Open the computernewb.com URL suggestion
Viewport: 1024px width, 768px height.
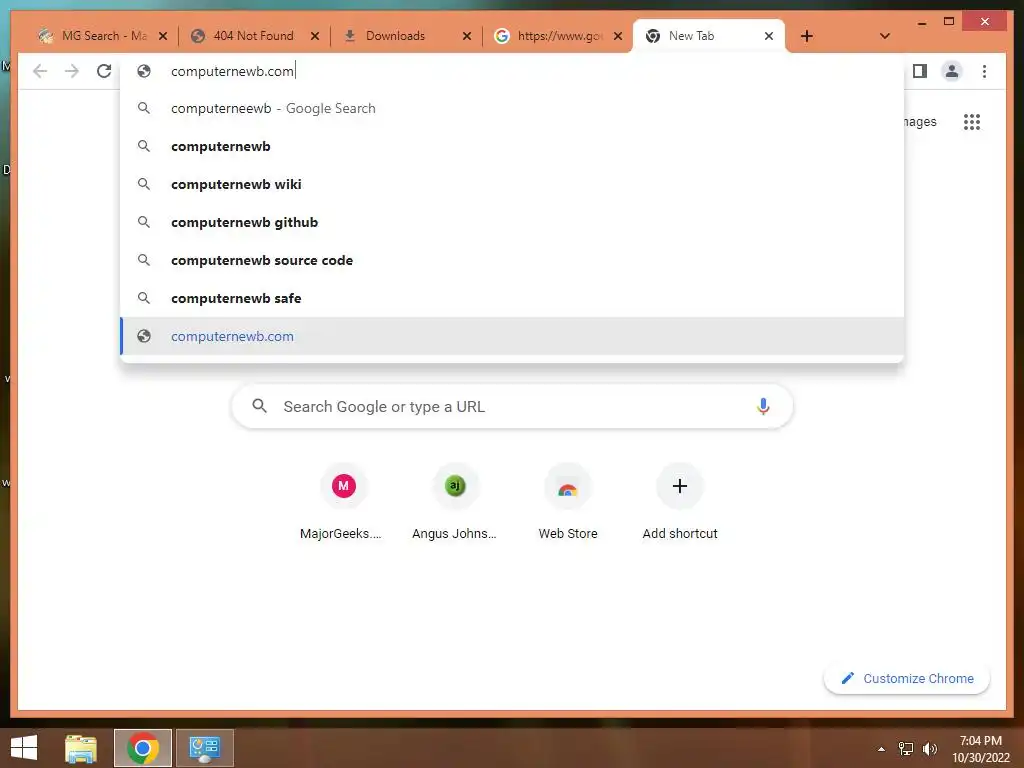(x=513, y=336)
